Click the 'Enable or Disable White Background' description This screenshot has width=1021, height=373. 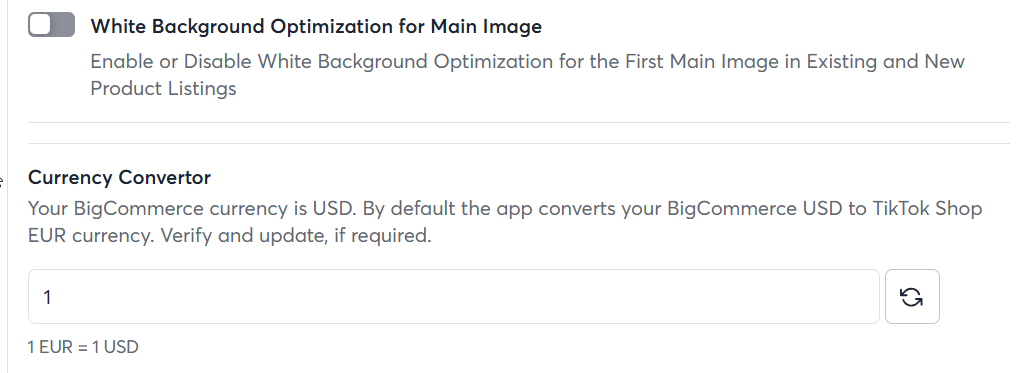(527, 74)
